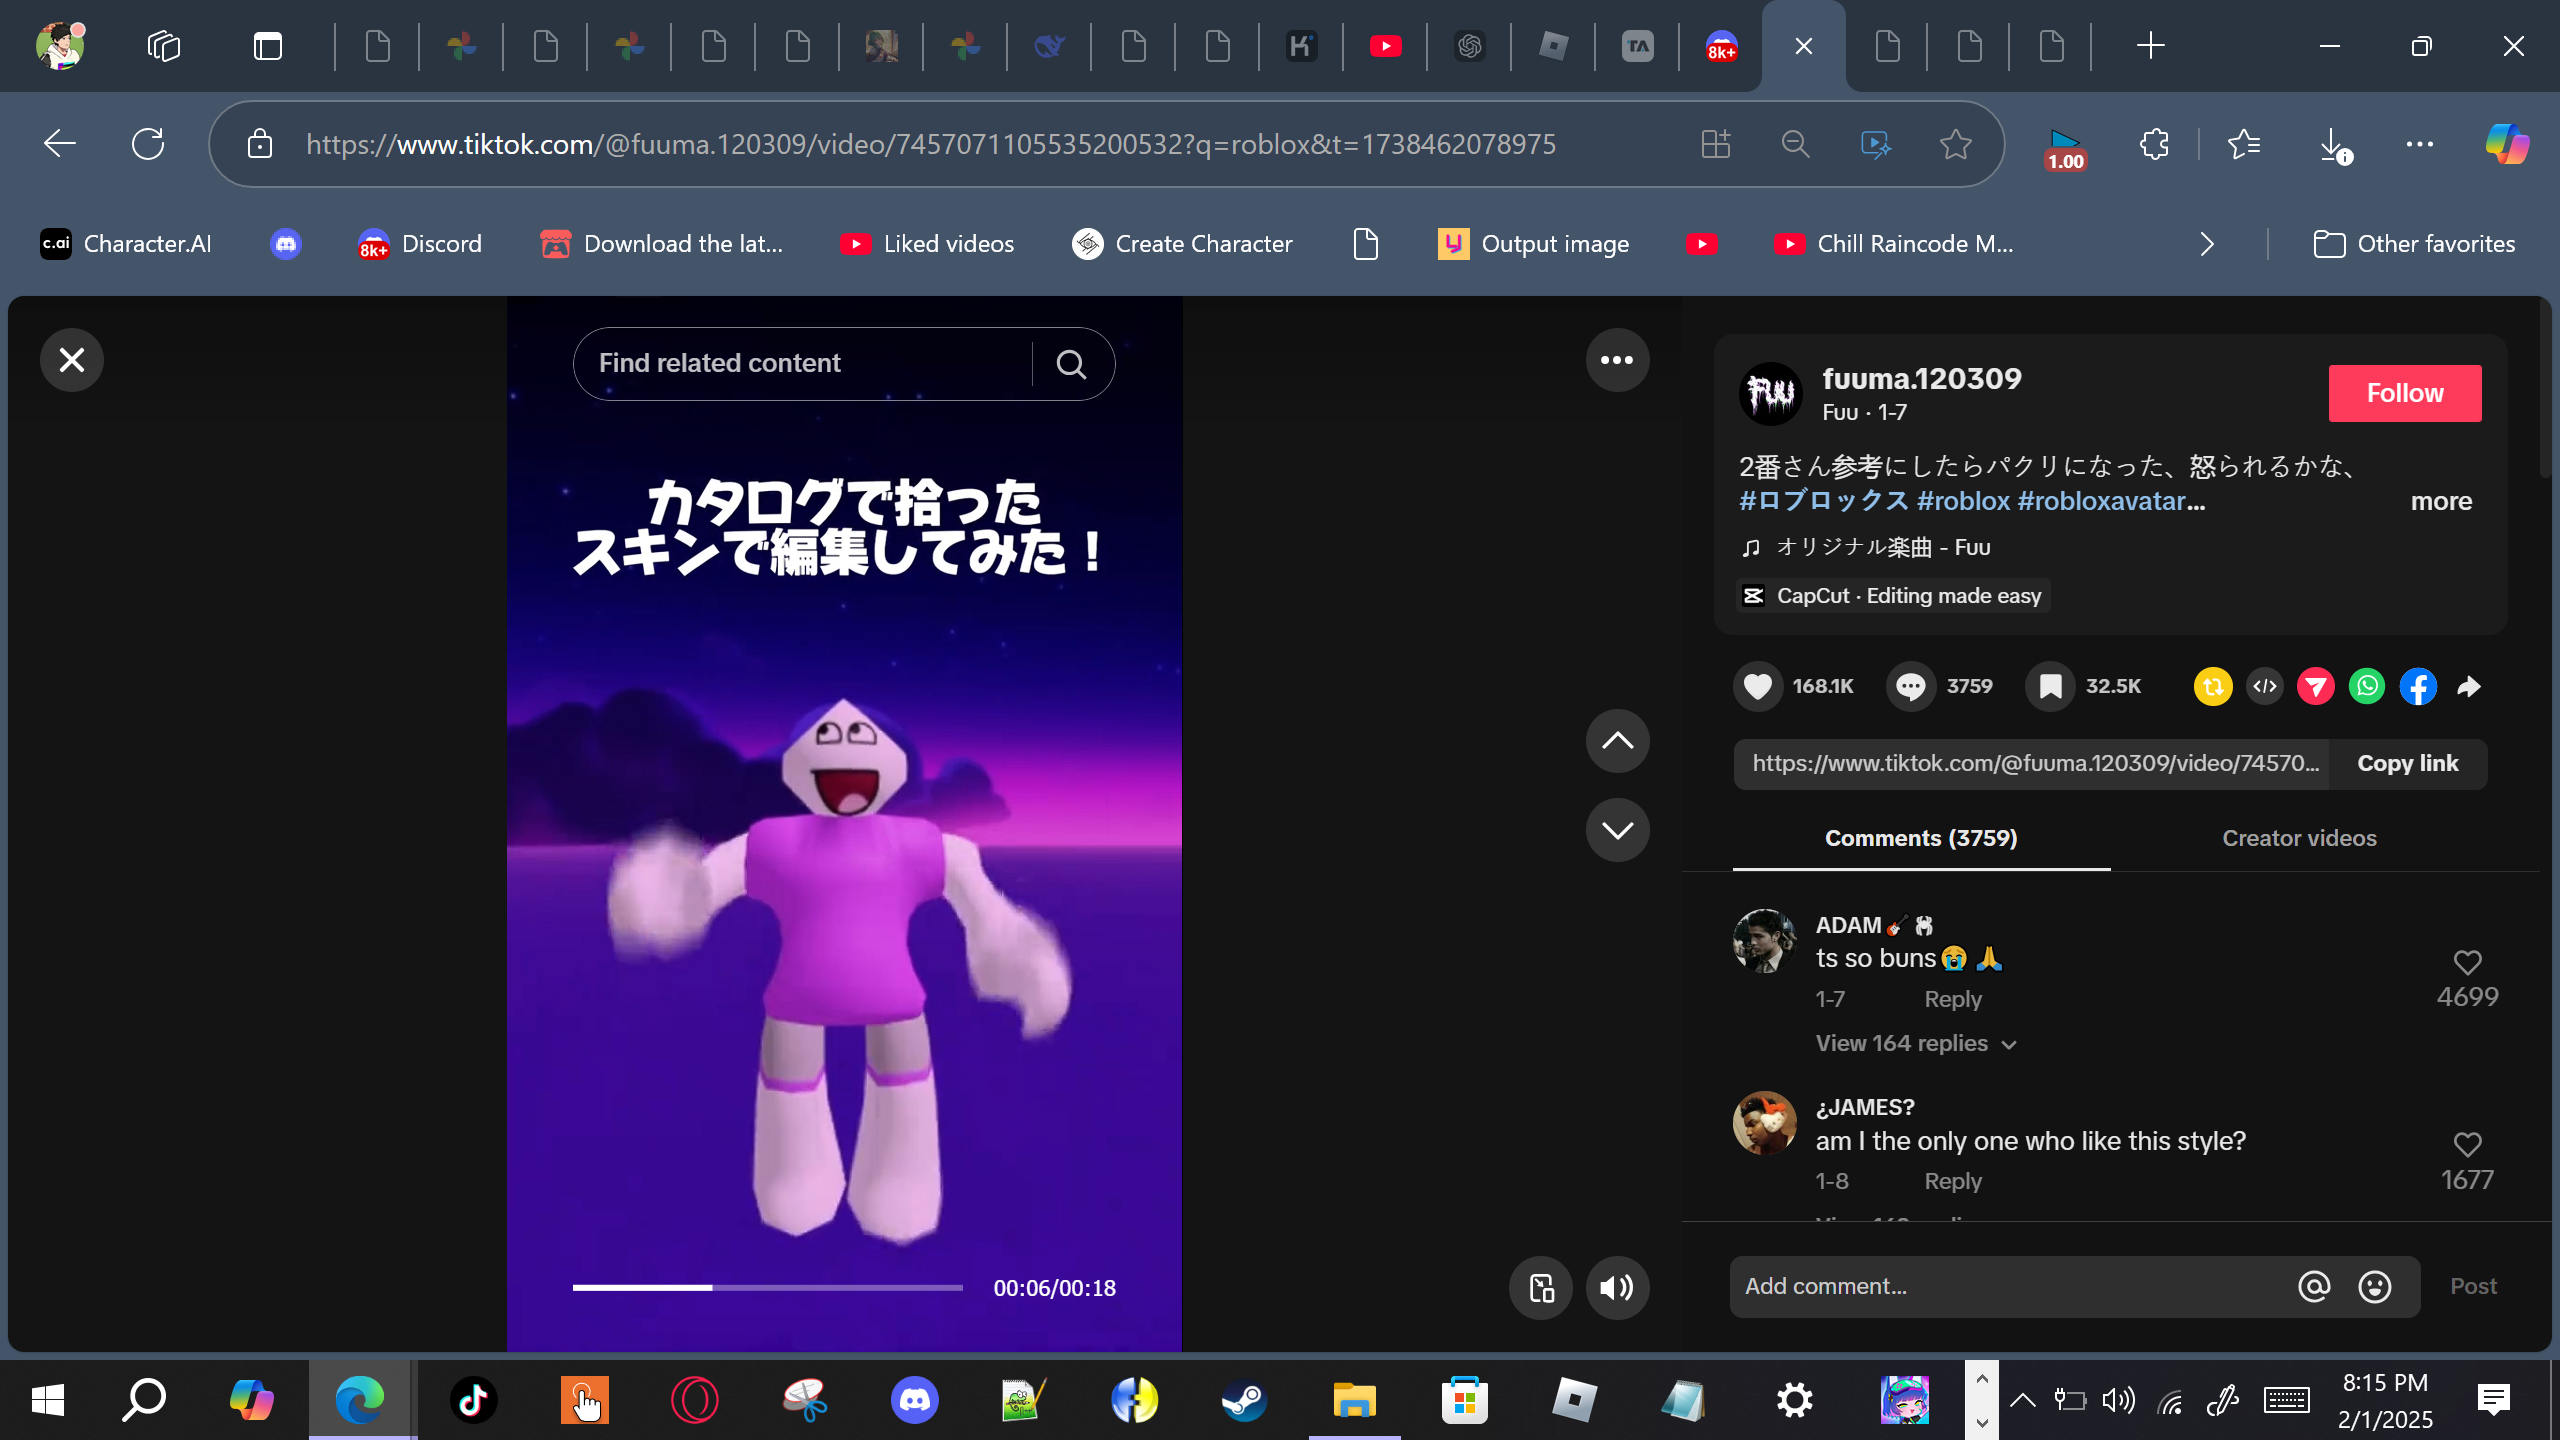Mute the video sound
The height and width of the screenshot is (1440, 2560).
(x=1617, y=1287)
